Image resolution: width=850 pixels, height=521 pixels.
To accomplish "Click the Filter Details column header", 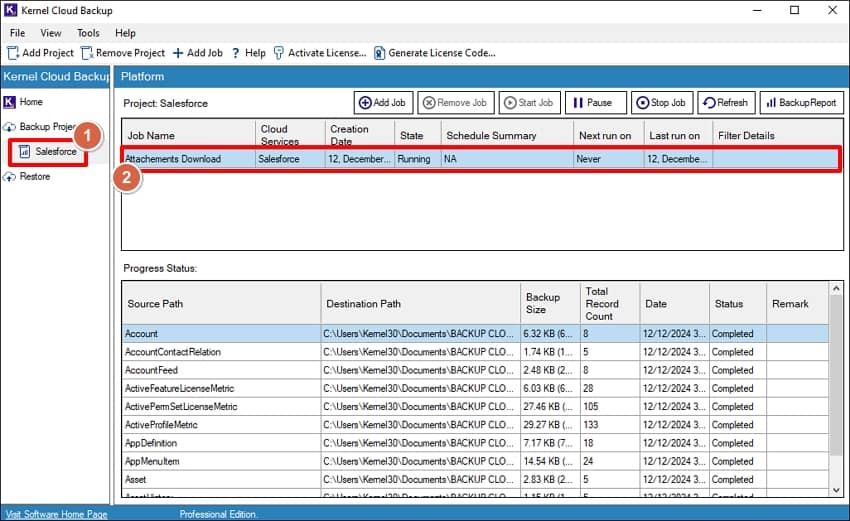I will [778, 136].
